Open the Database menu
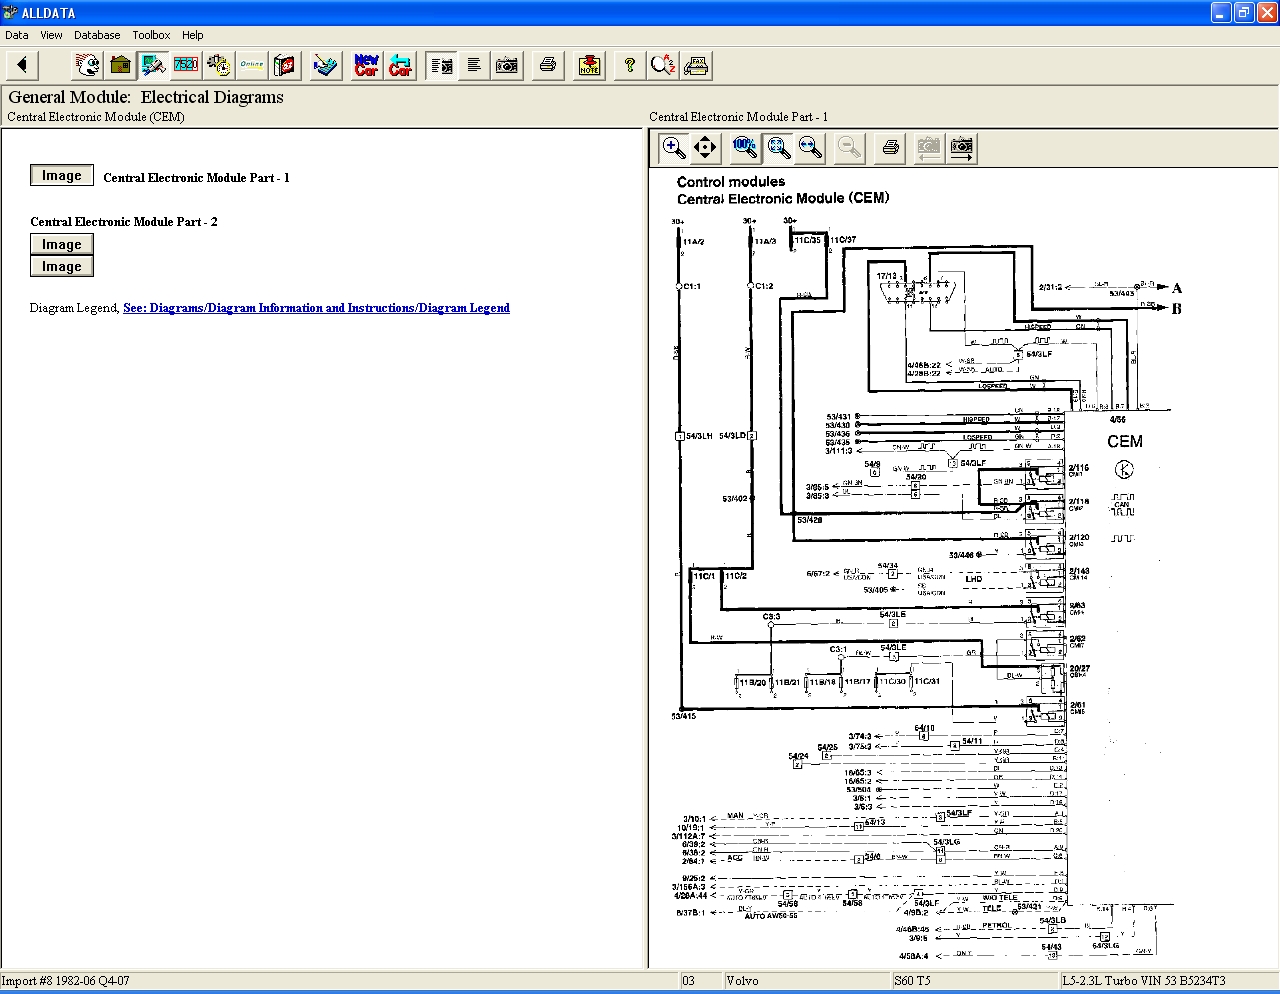The width and height of the screenshot is (1280, 994). (x=97, y=35)
